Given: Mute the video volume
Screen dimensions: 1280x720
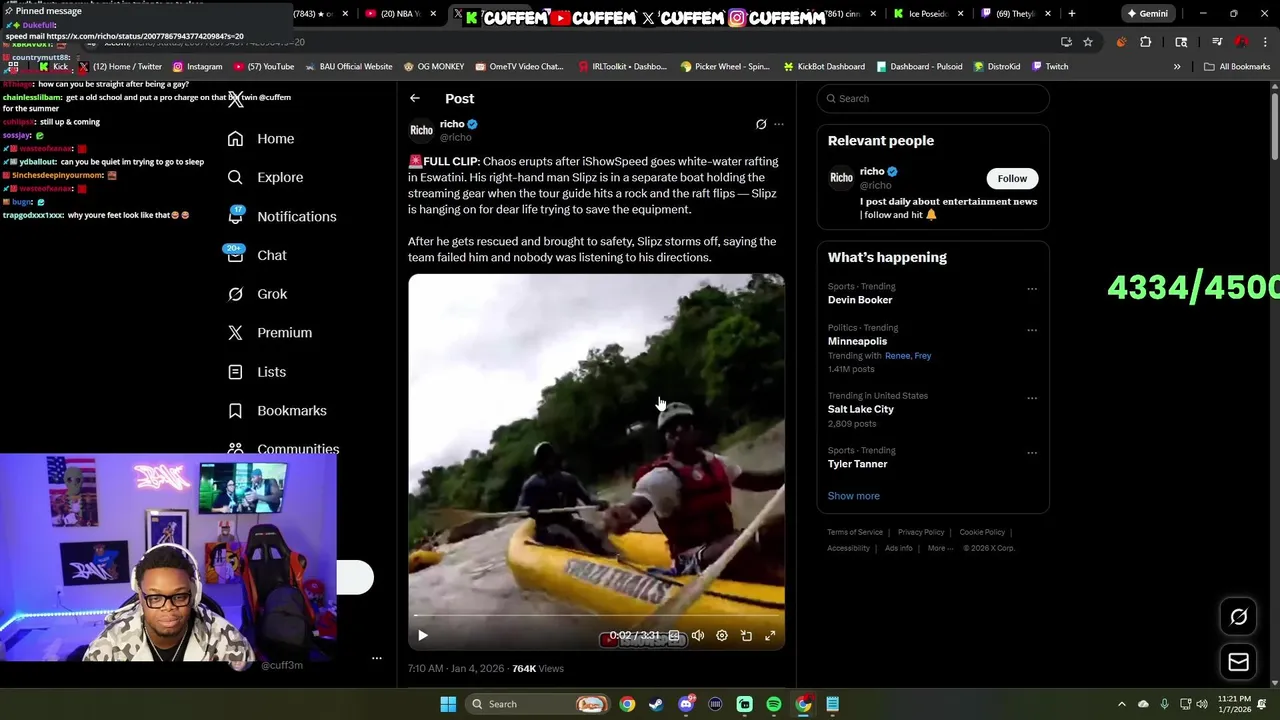Looking at the screenshot, I should [x=698, y=635].
